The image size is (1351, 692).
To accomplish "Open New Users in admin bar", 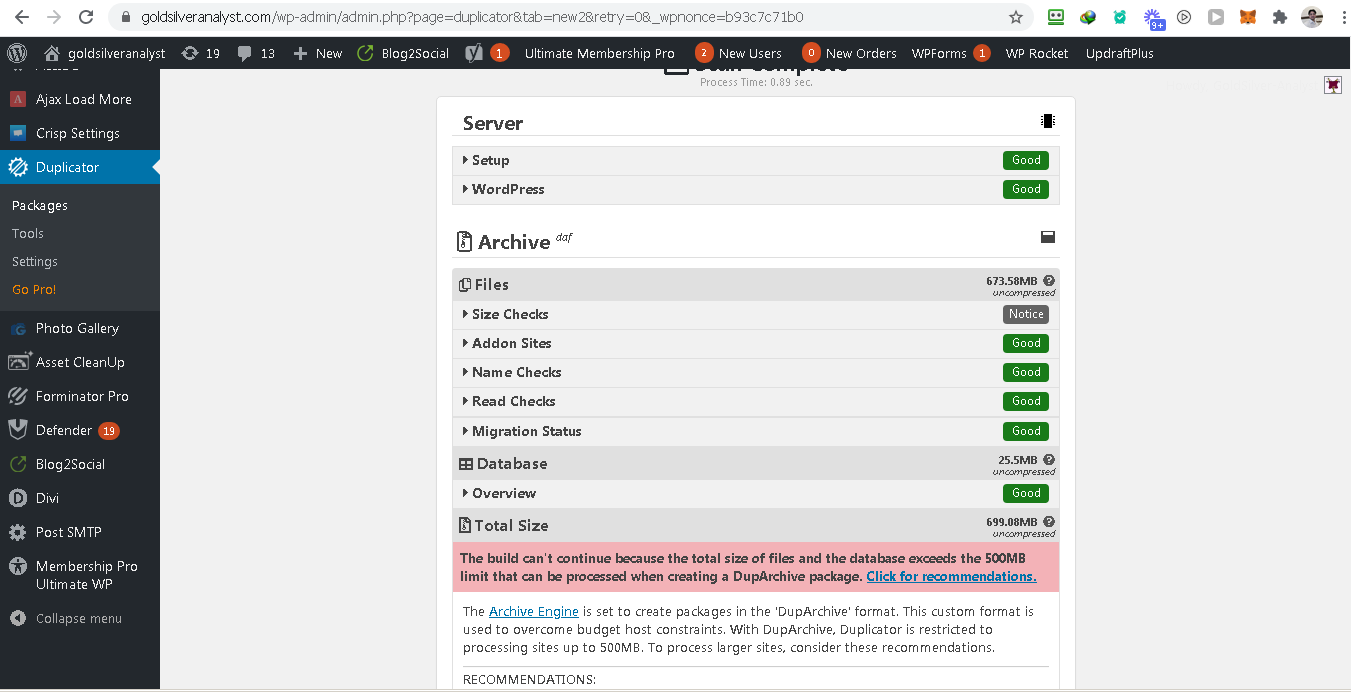I will tap(738, 53).
